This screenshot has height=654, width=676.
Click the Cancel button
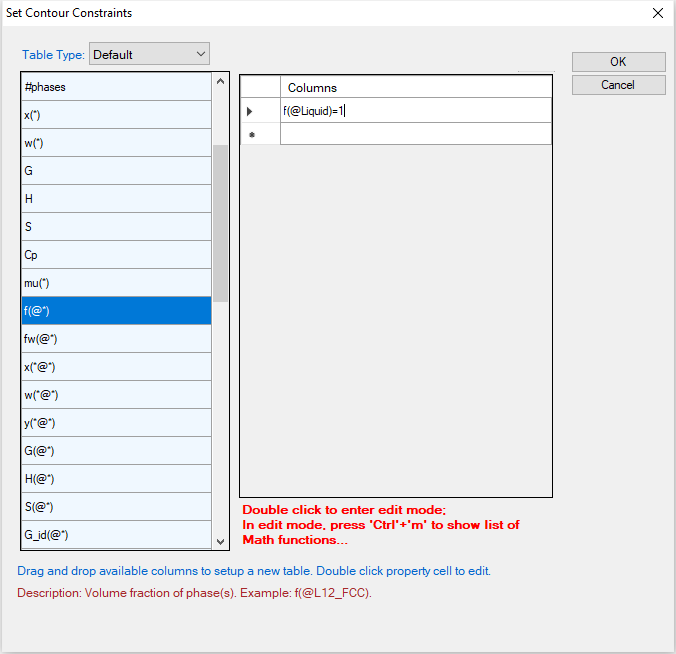[x=618, y=85]
